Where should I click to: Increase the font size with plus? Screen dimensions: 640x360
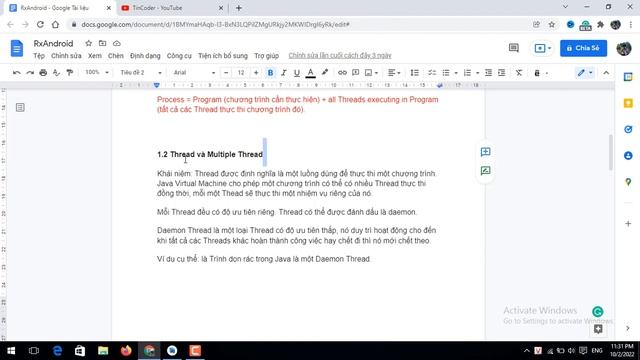pos(256,73)
